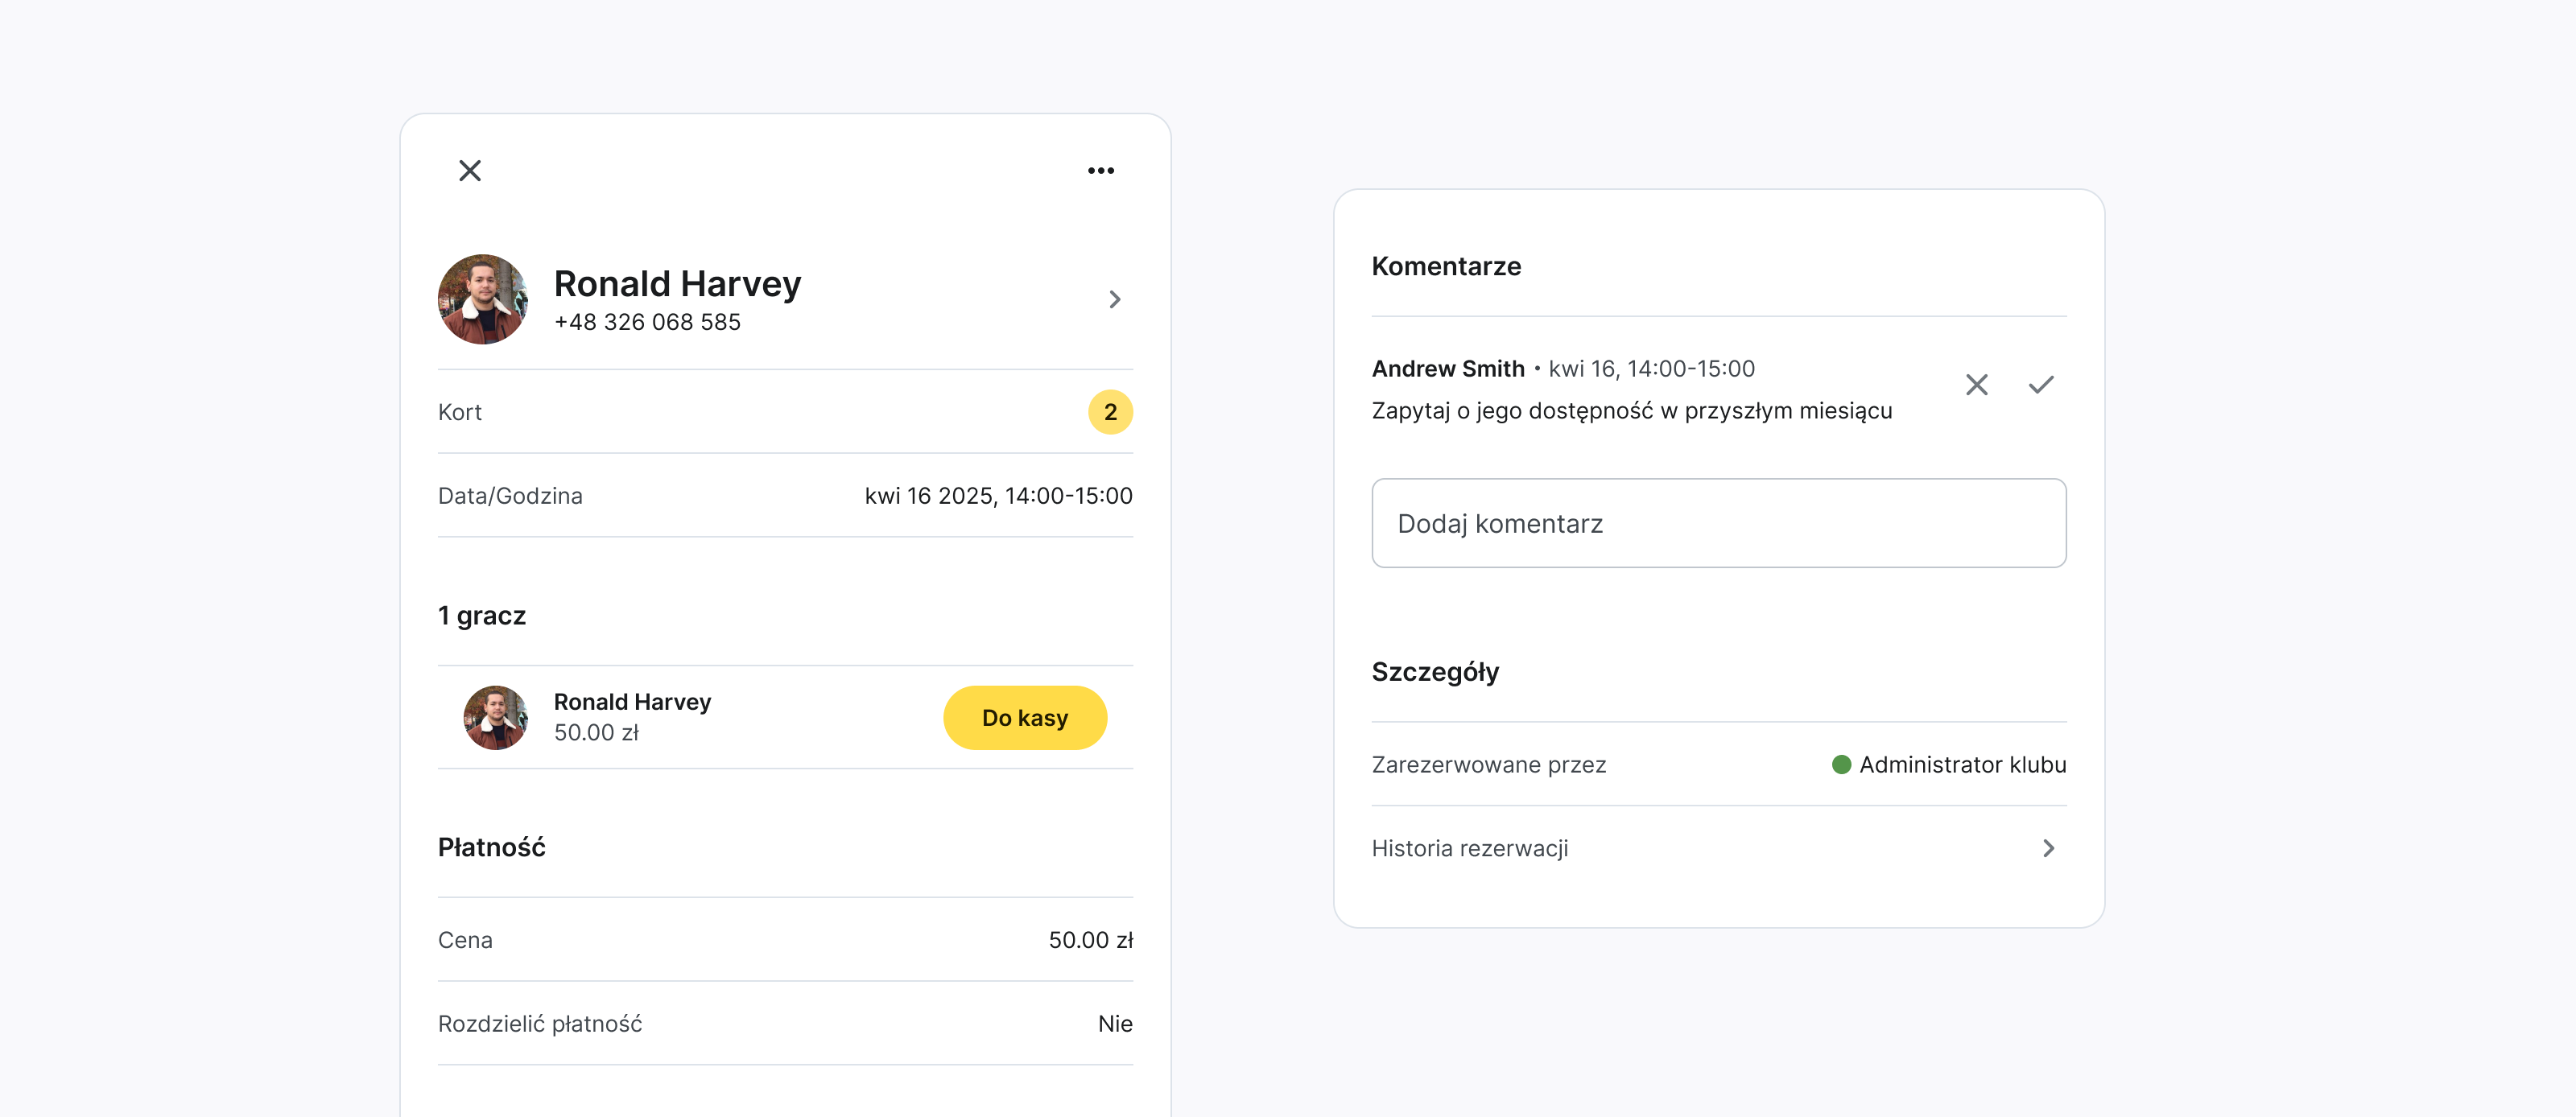
Task: Click small player avatar in player list
Action: click(x=495, y=717)
